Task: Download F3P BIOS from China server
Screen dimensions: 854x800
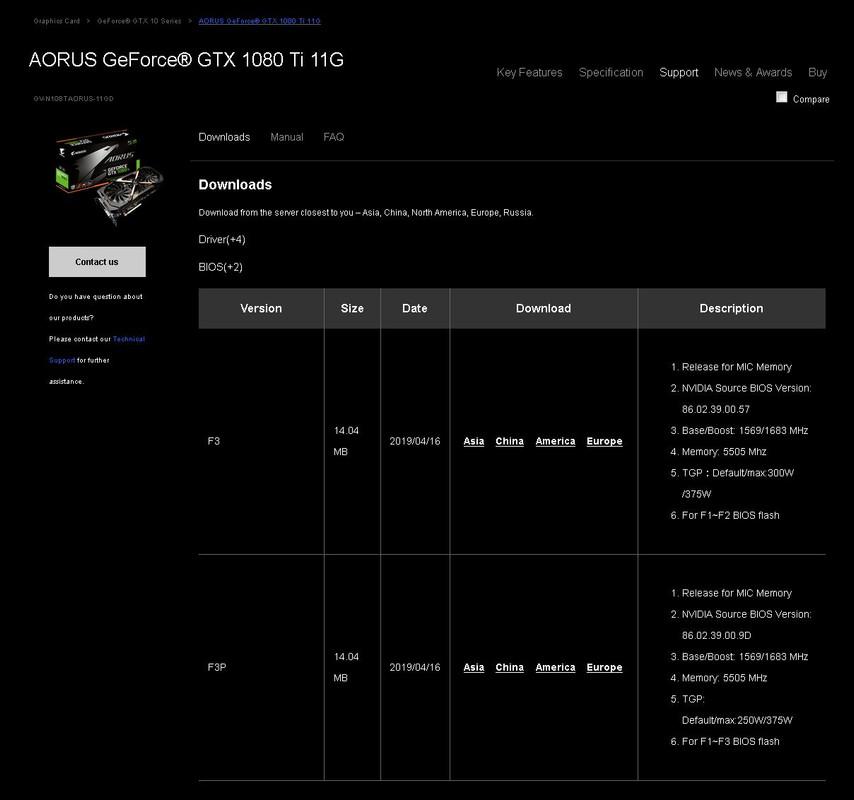Action: coord(509,667)
